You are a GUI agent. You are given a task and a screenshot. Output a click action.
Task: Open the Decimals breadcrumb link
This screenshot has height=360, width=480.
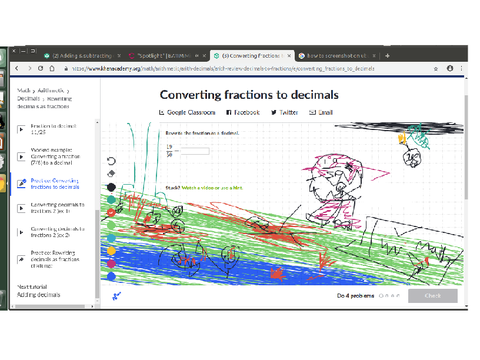click(x=28, y=98)
